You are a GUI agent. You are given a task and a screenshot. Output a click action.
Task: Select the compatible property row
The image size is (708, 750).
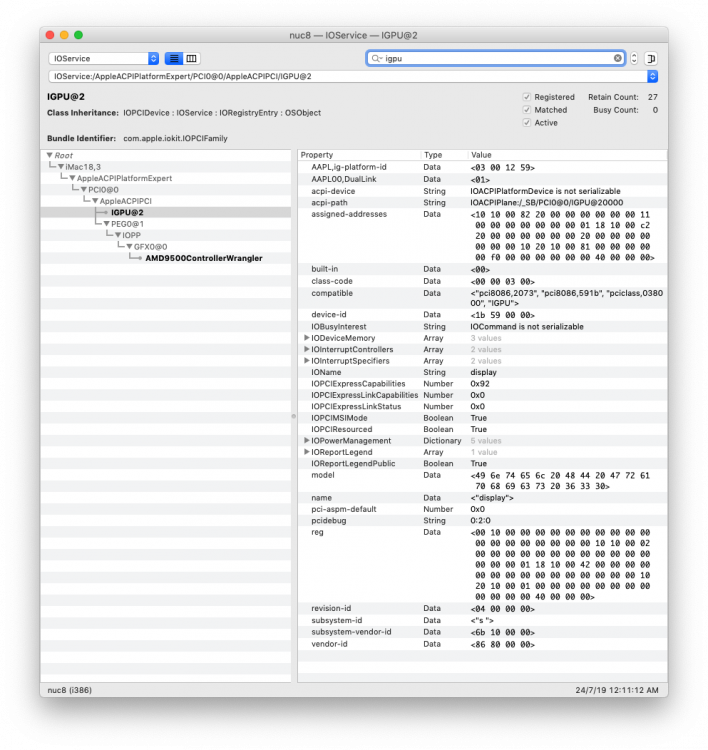pyautogui.click(x=482, y=298)
